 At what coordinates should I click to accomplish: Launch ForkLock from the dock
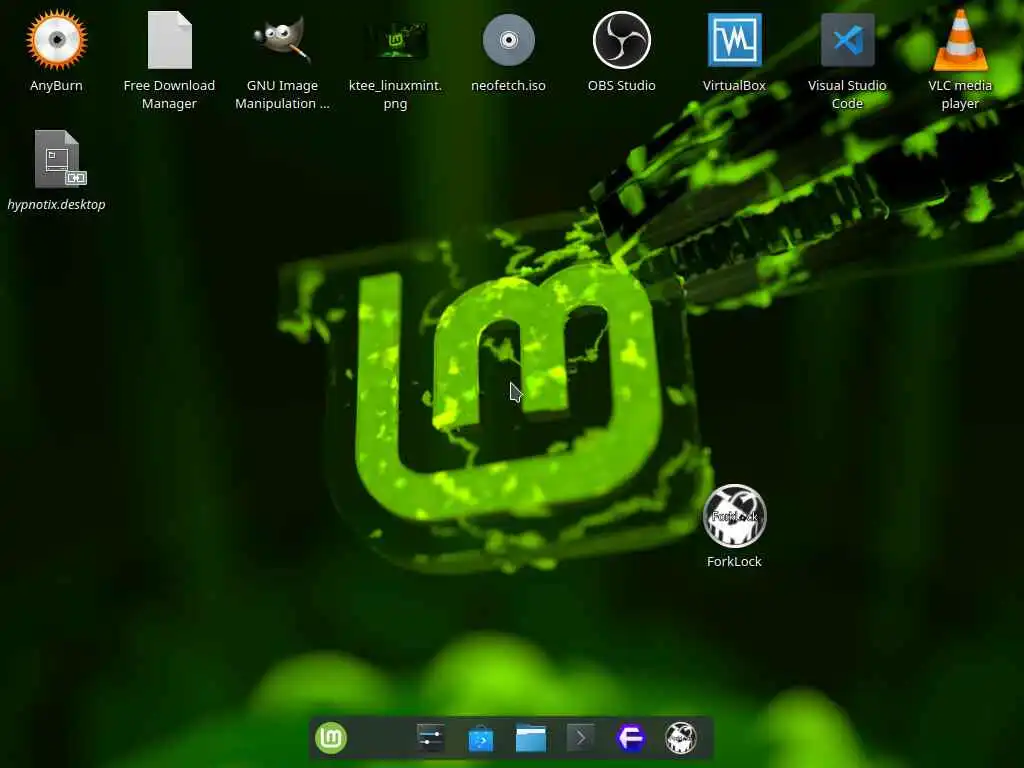pyautogui.click(x=680, y=738)
